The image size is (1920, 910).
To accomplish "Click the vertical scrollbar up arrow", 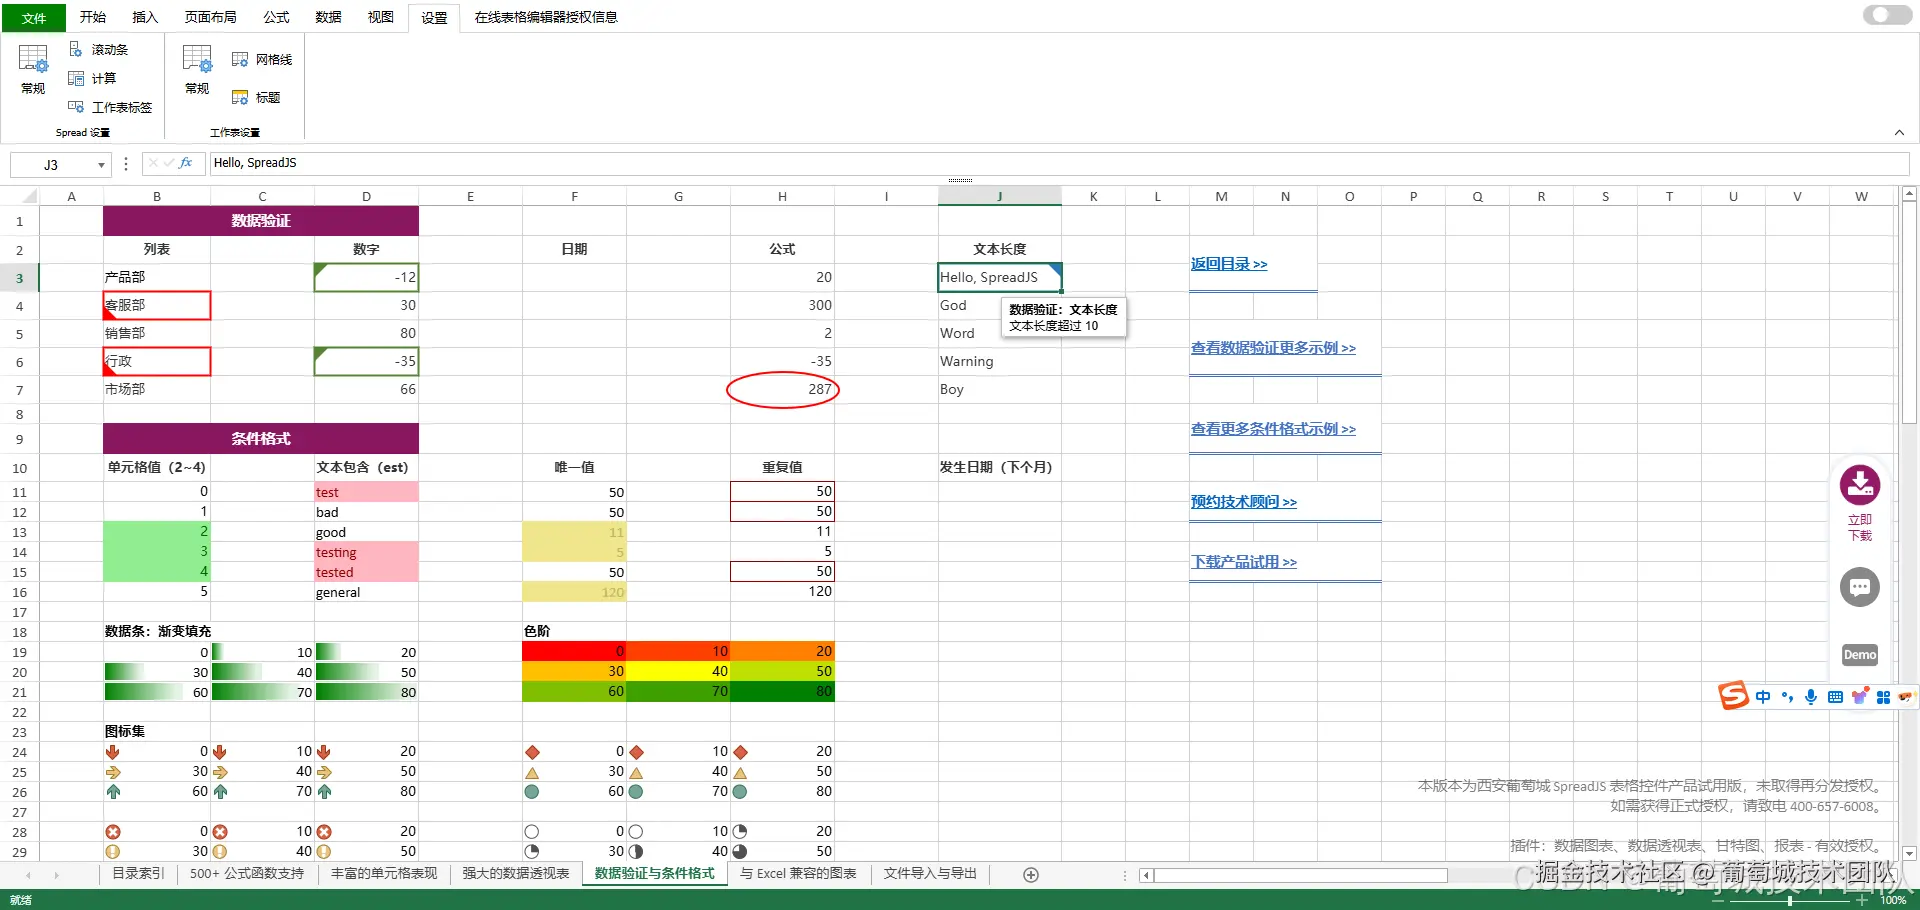I will click(1909, 194).
